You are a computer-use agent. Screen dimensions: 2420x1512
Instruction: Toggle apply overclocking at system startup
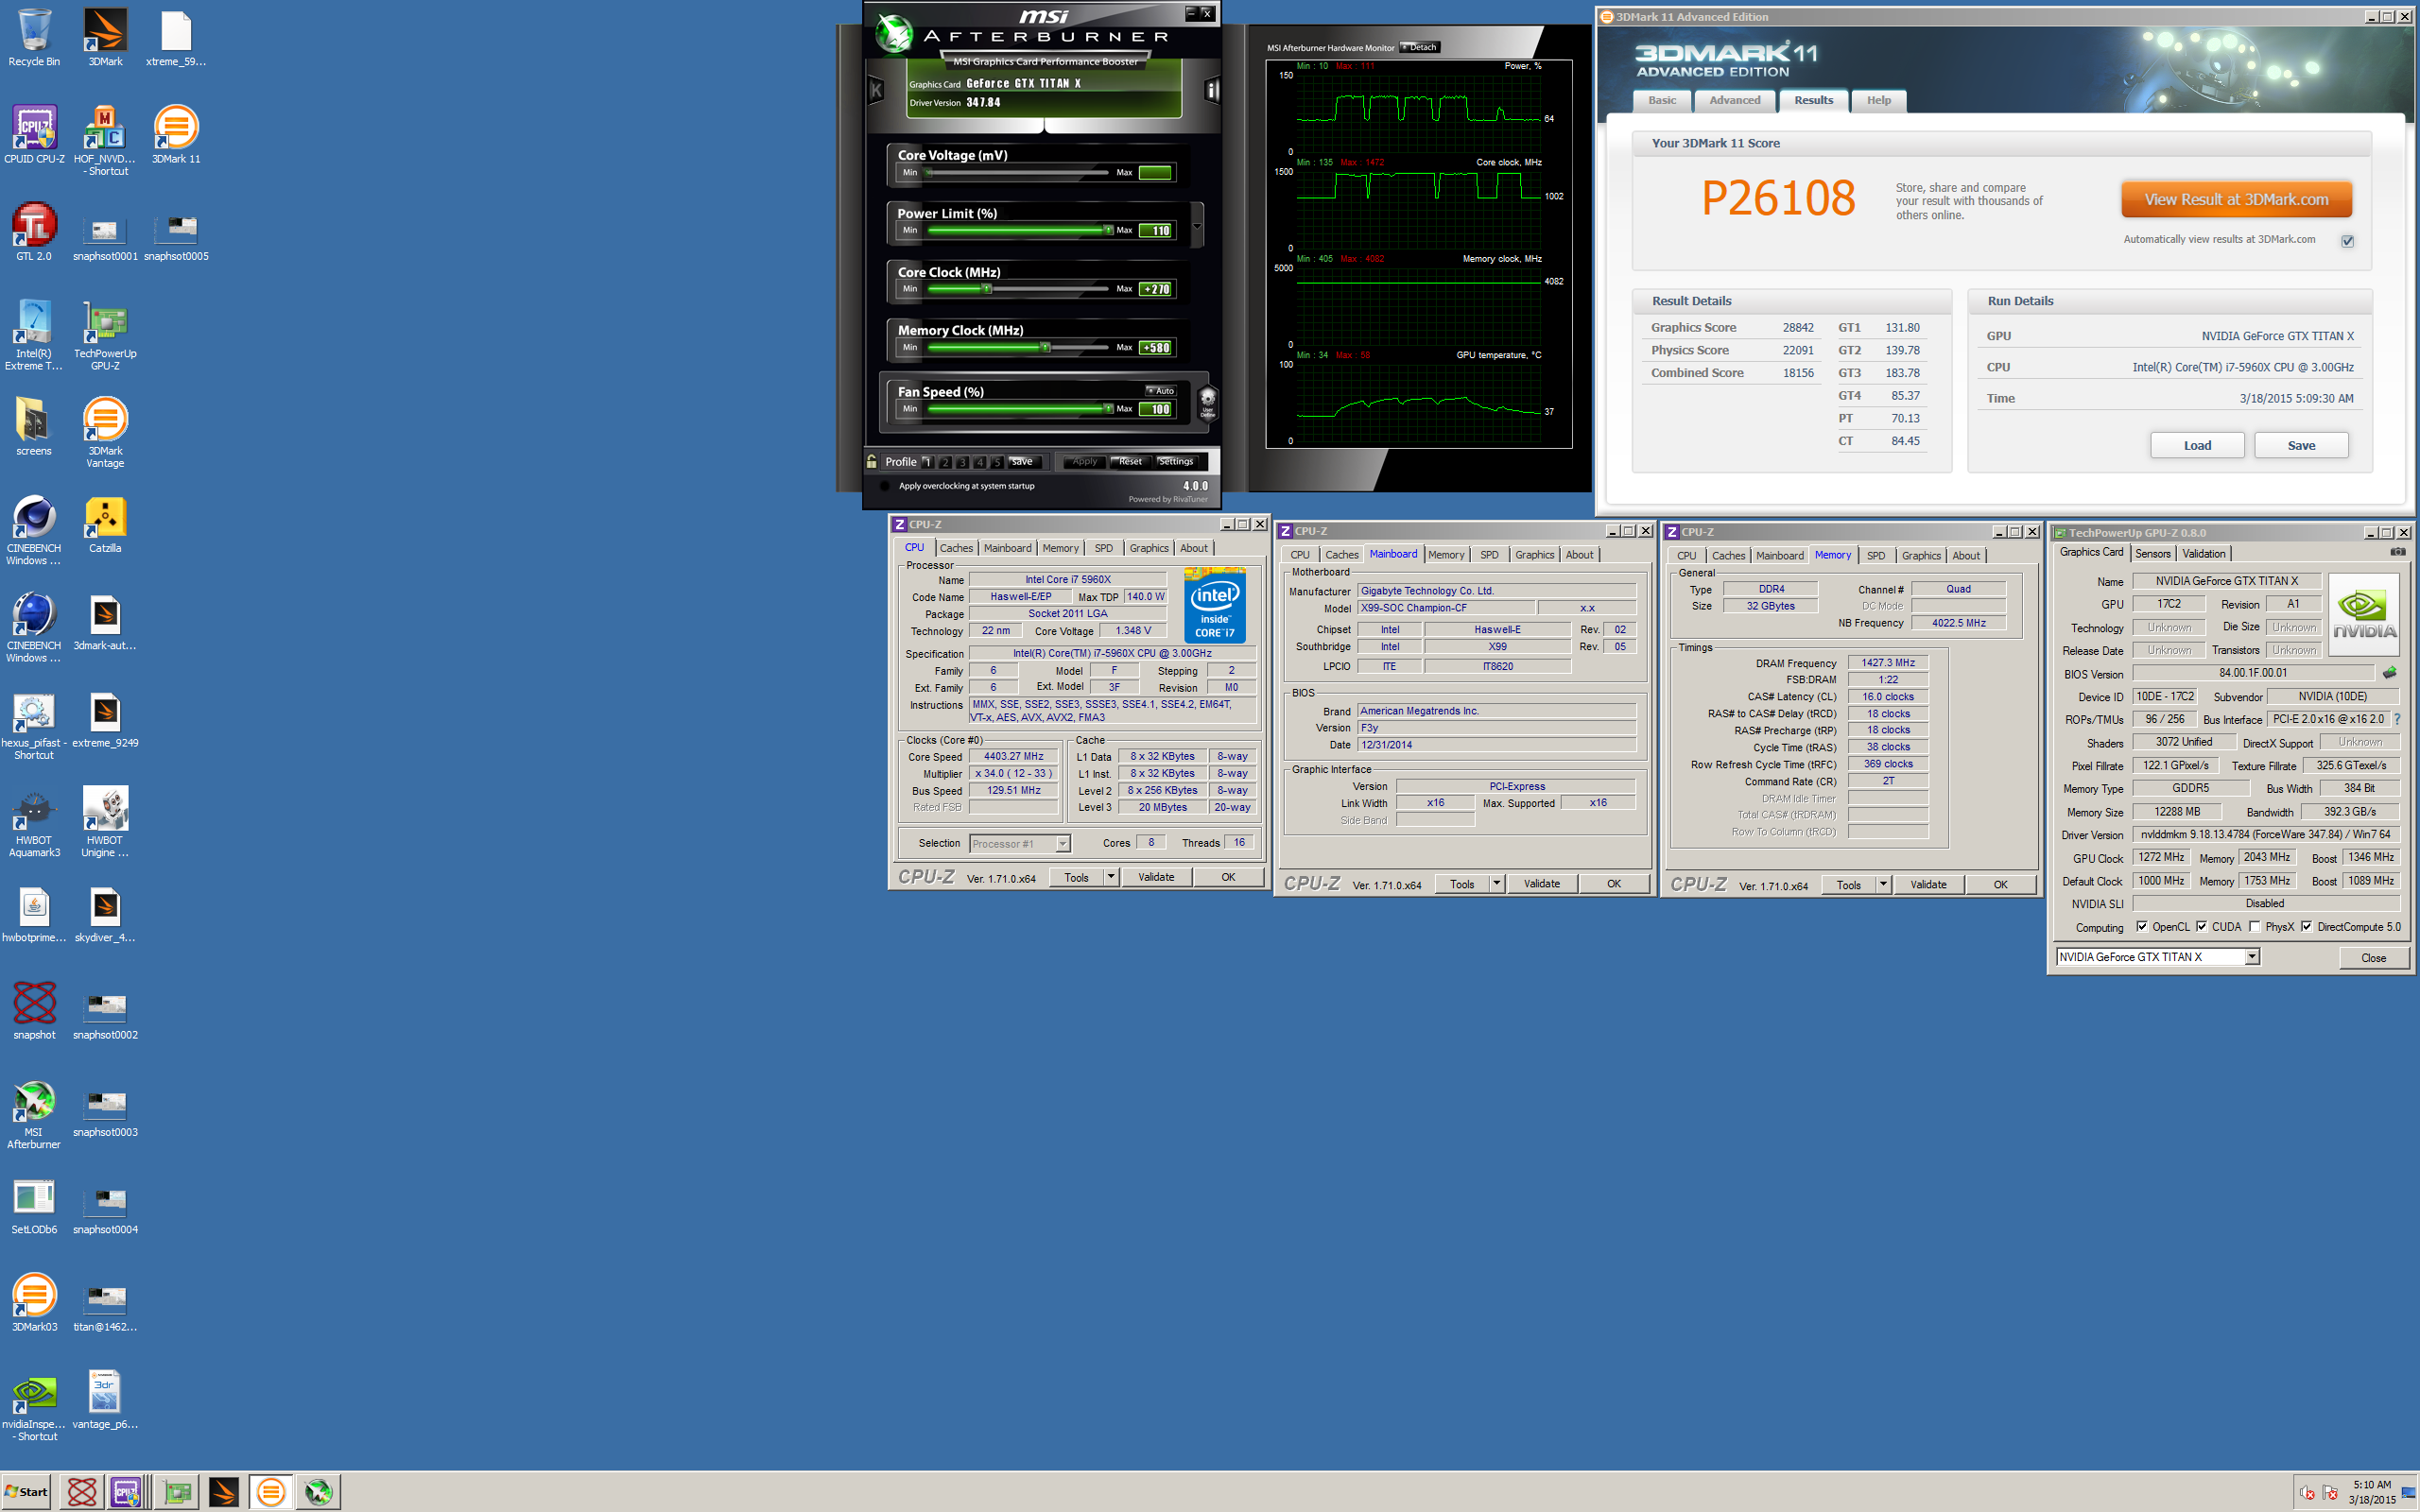click(x=884, y=486)
